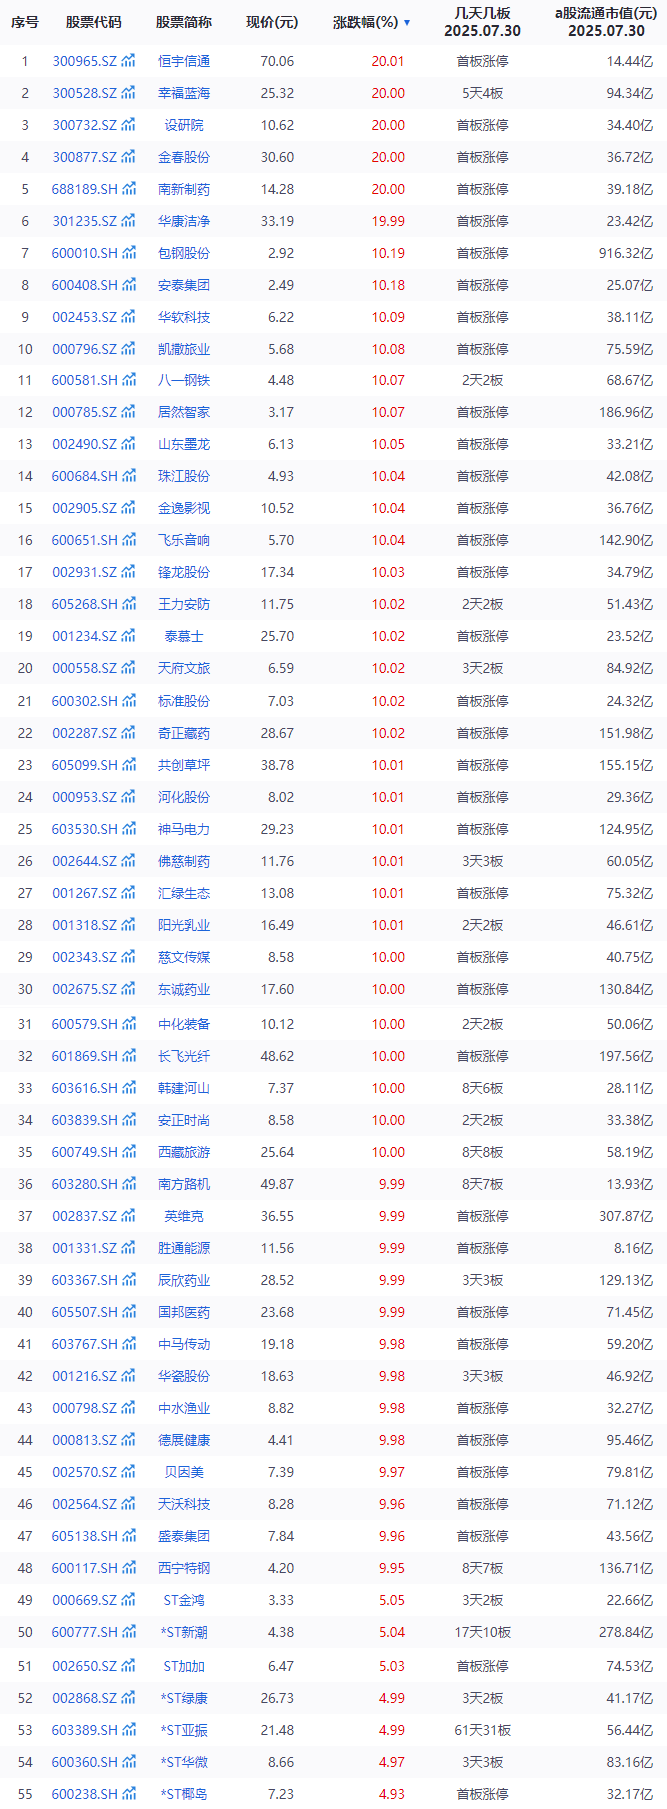667x1809 pixels.
Task: Open stock code link 002837.SZ
Action: pyautogui.click(x=84, y=1216)
